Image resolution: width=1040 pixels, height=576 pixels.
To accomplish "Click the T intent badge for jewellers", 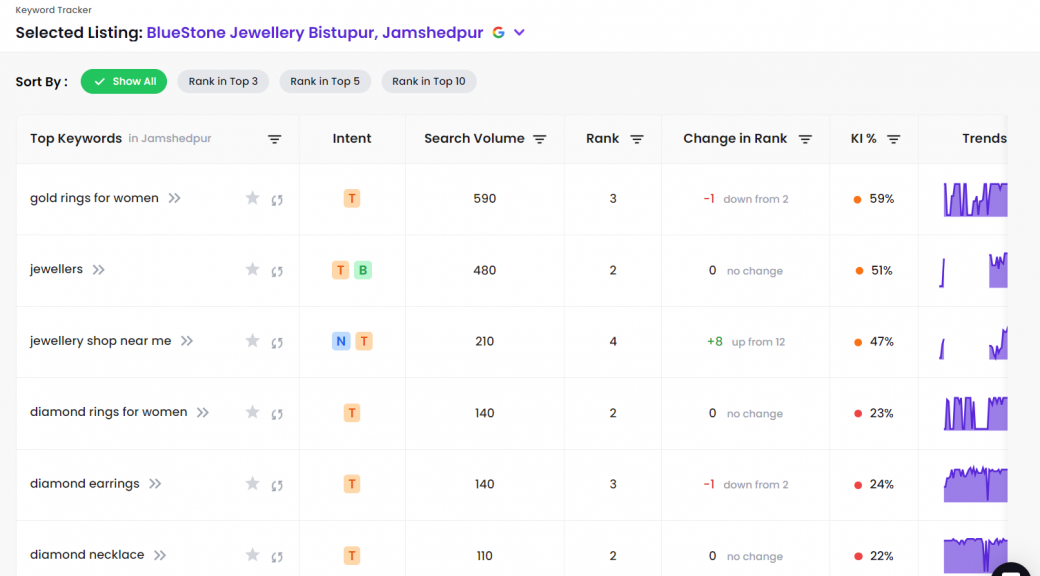I will click(x=340, y=270).
